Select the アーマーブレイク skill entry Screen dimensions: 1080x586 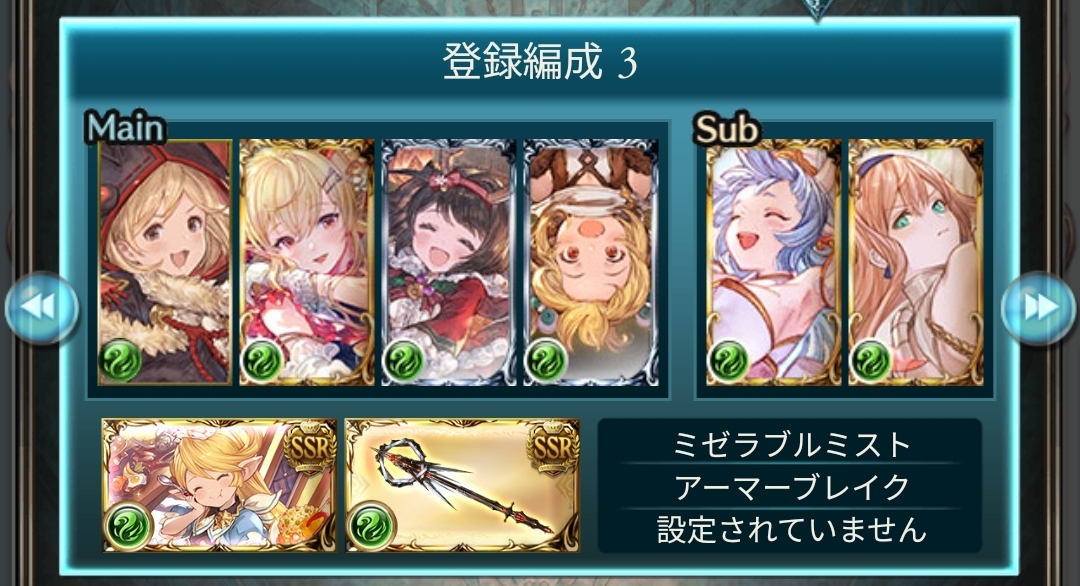tap(790, 487)
